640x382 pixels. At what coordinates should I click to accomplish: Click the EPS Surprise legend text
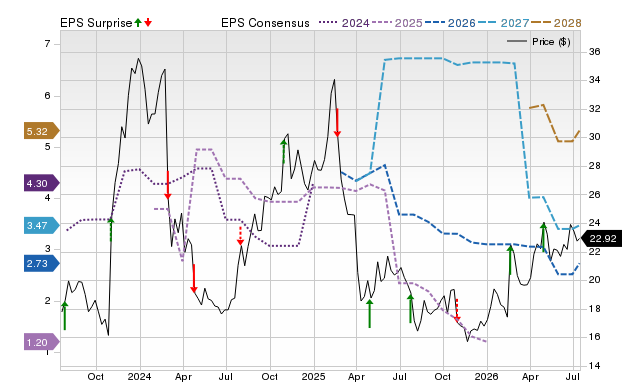tap(96, 23)
